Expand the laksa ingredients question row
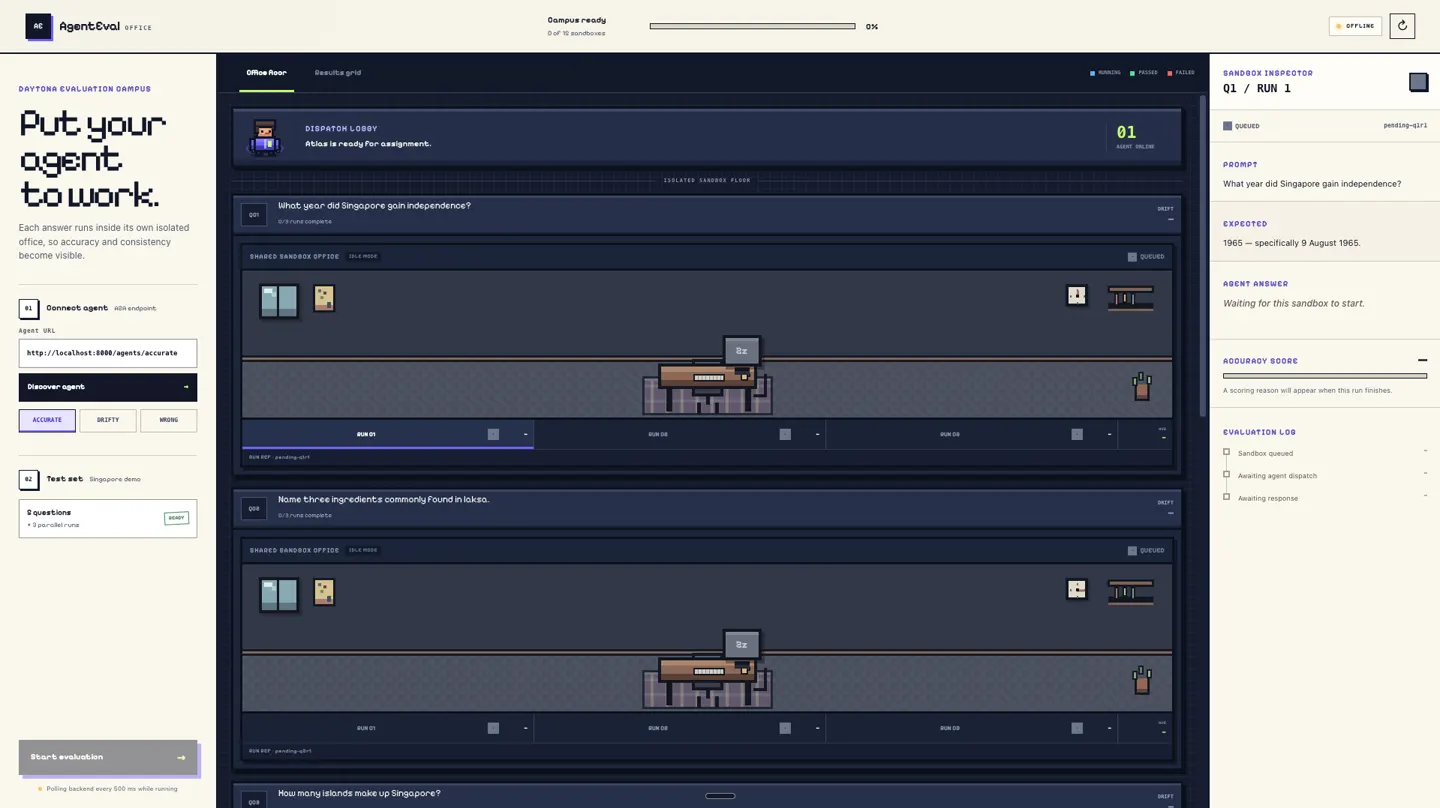The height and width of the screenshot is (808, 1440). tap(707, 509)
